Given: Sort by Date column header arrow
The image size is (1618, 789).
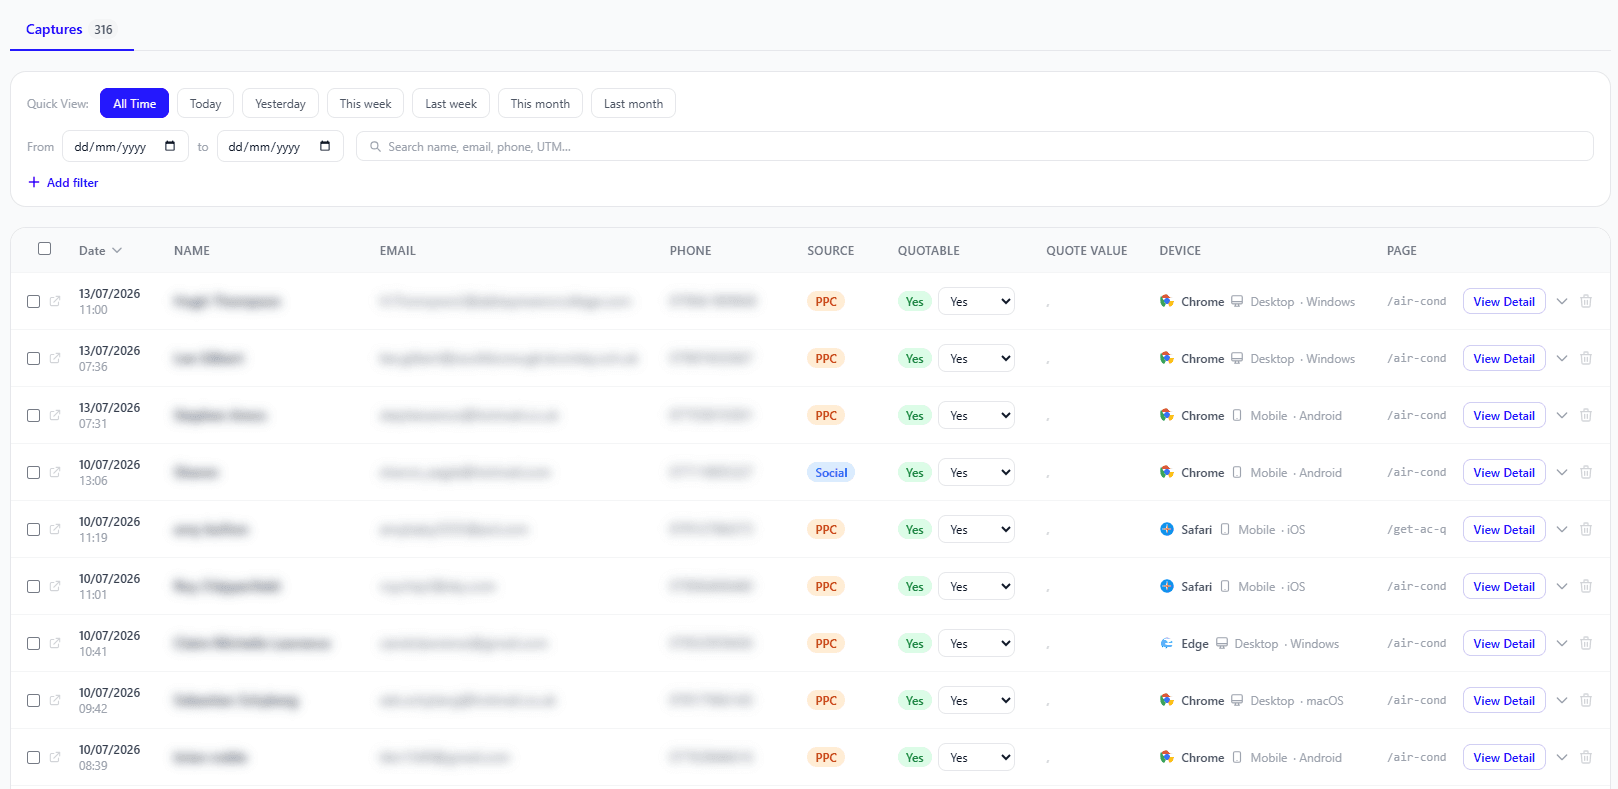Looking at the screenshot, I should 117,250.
